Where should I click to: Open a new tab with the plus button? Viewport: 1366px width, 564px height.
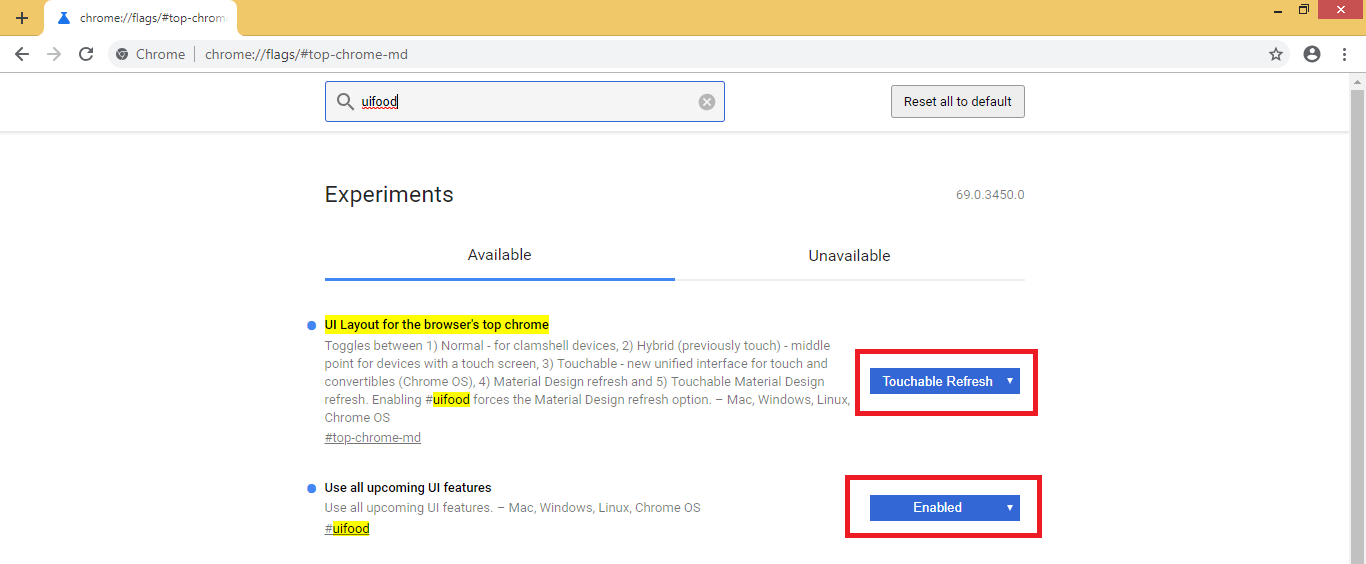click(22, 18)
